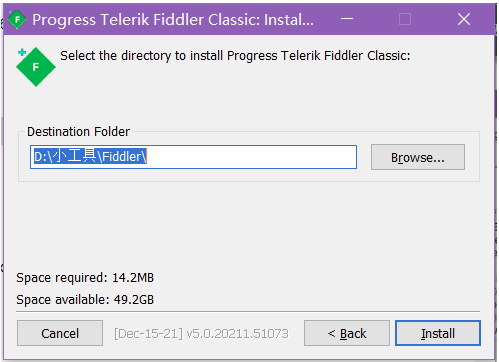This screenshot has width=499, height=362.
Task: Start installation with the Install button
Action: tap(438, 333)
